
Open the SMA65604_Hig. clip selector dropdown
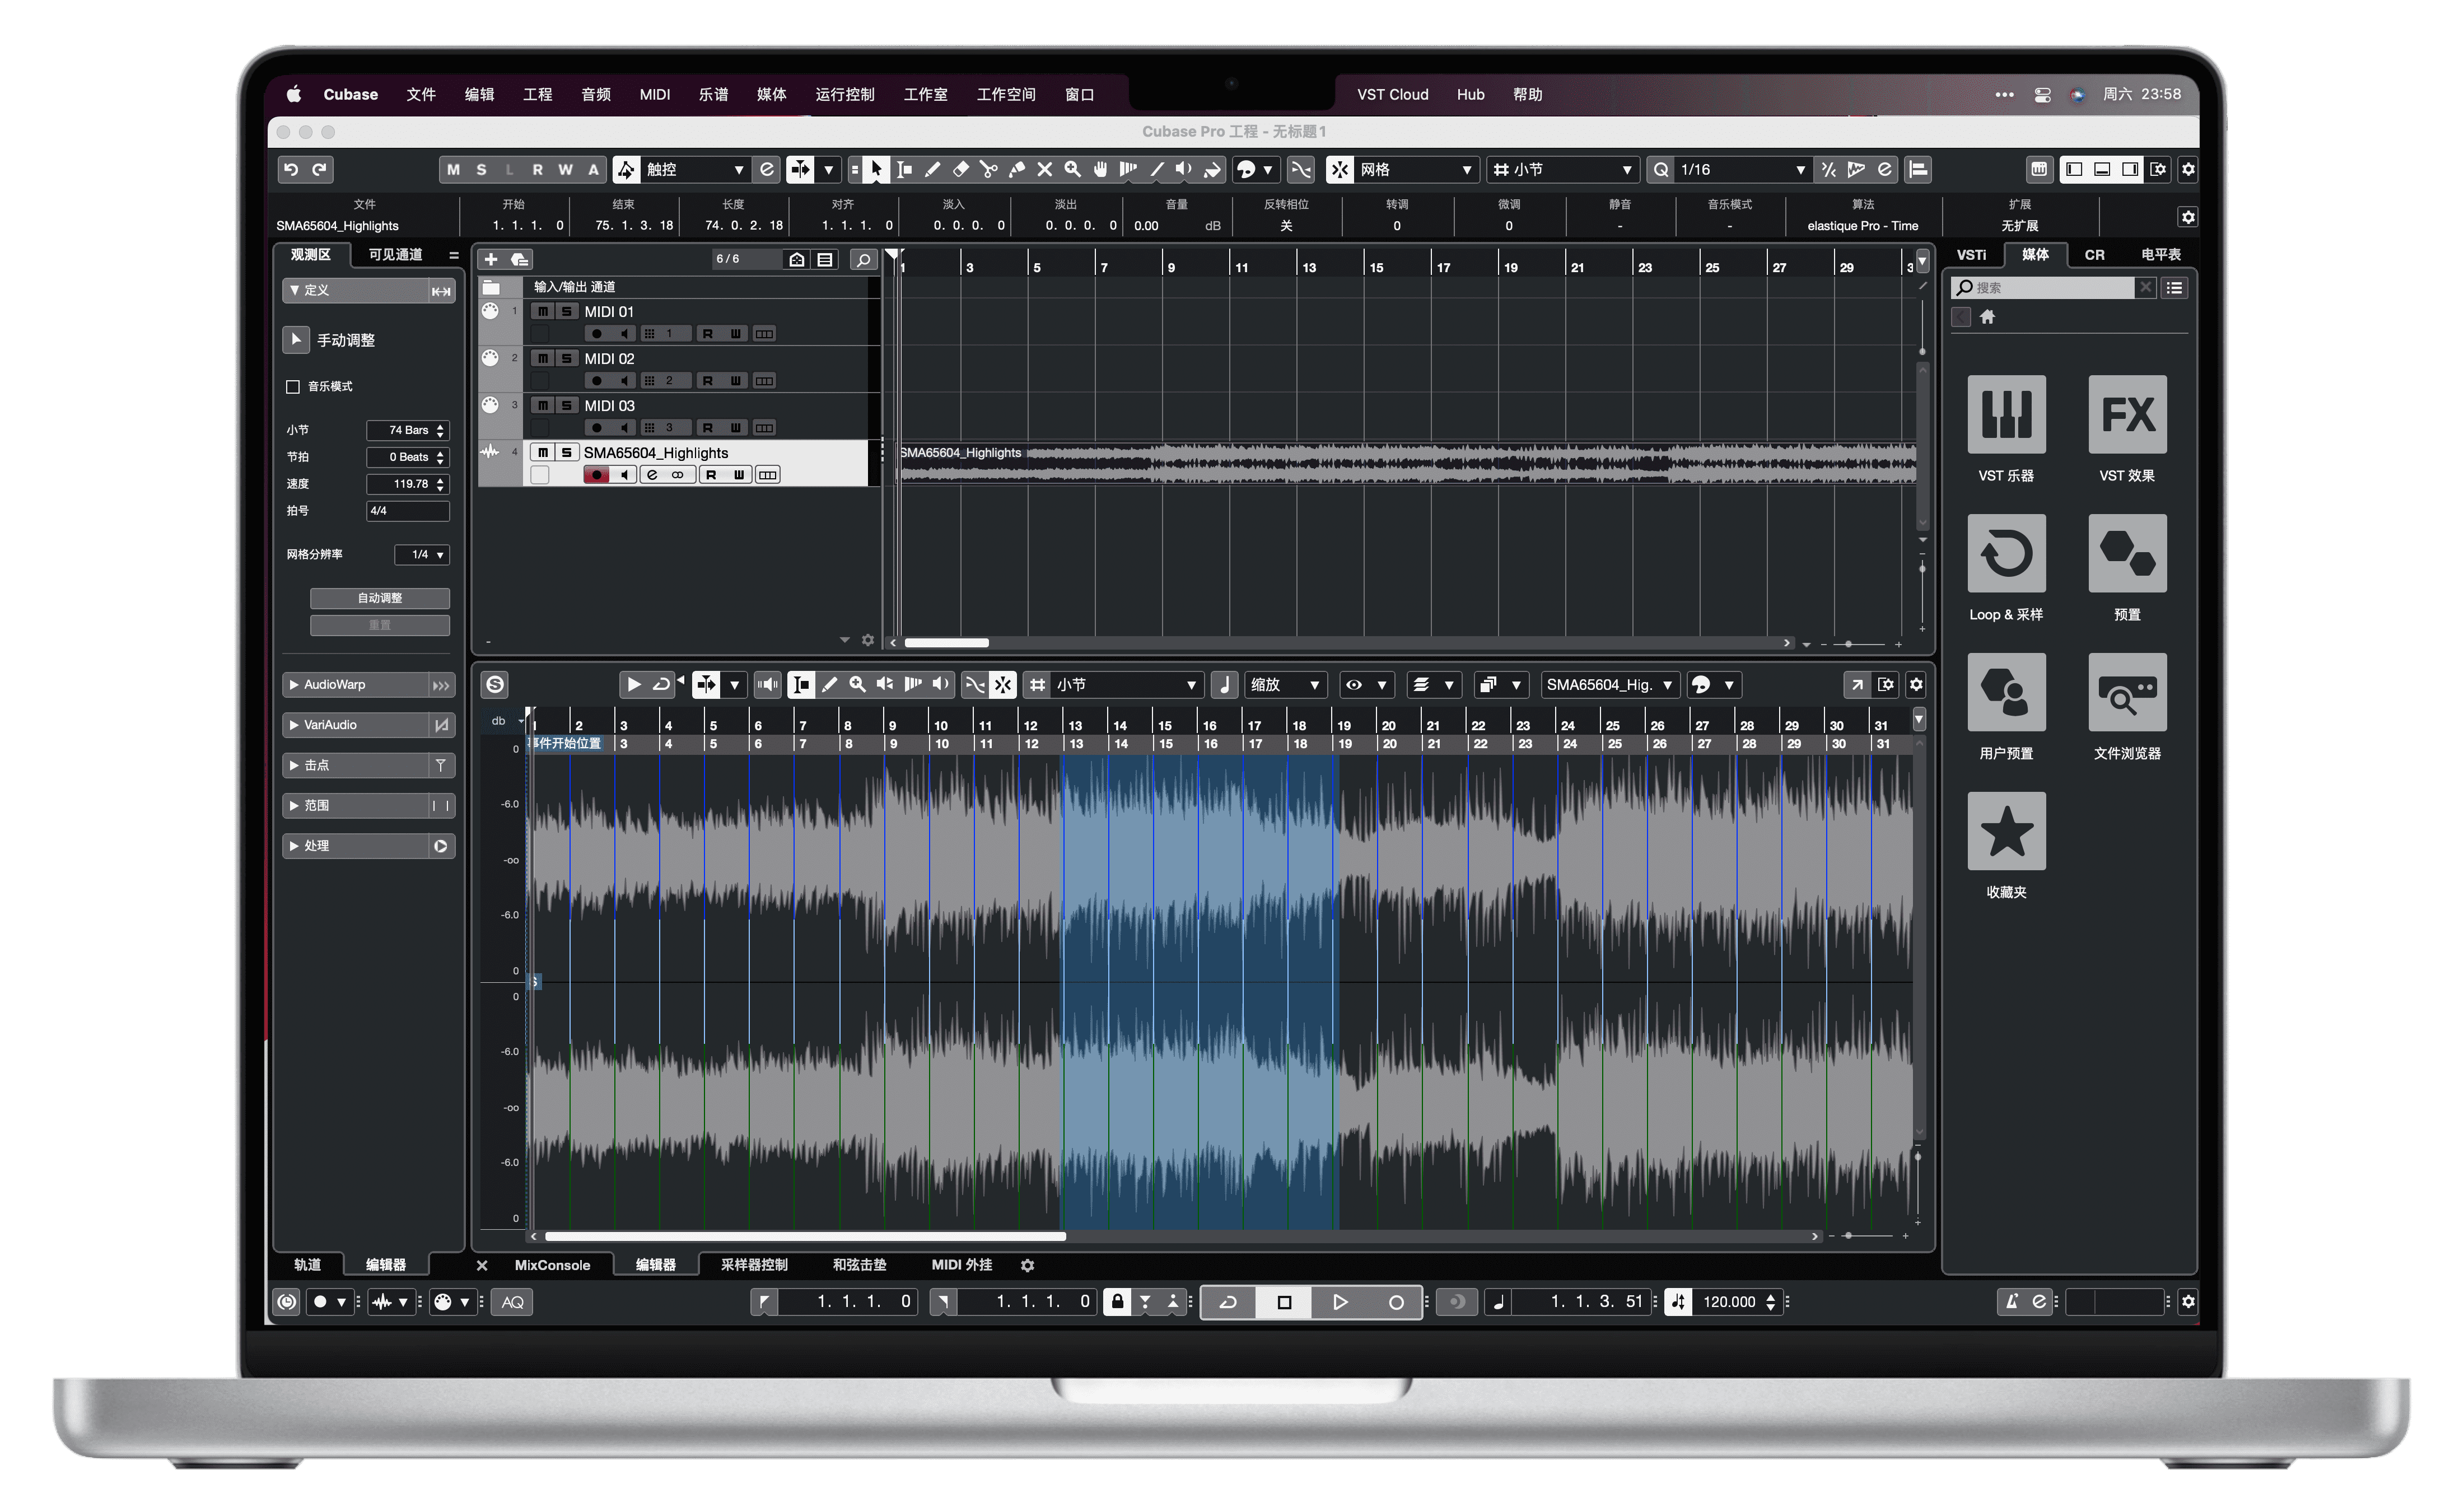click(x=1609, y=685)
